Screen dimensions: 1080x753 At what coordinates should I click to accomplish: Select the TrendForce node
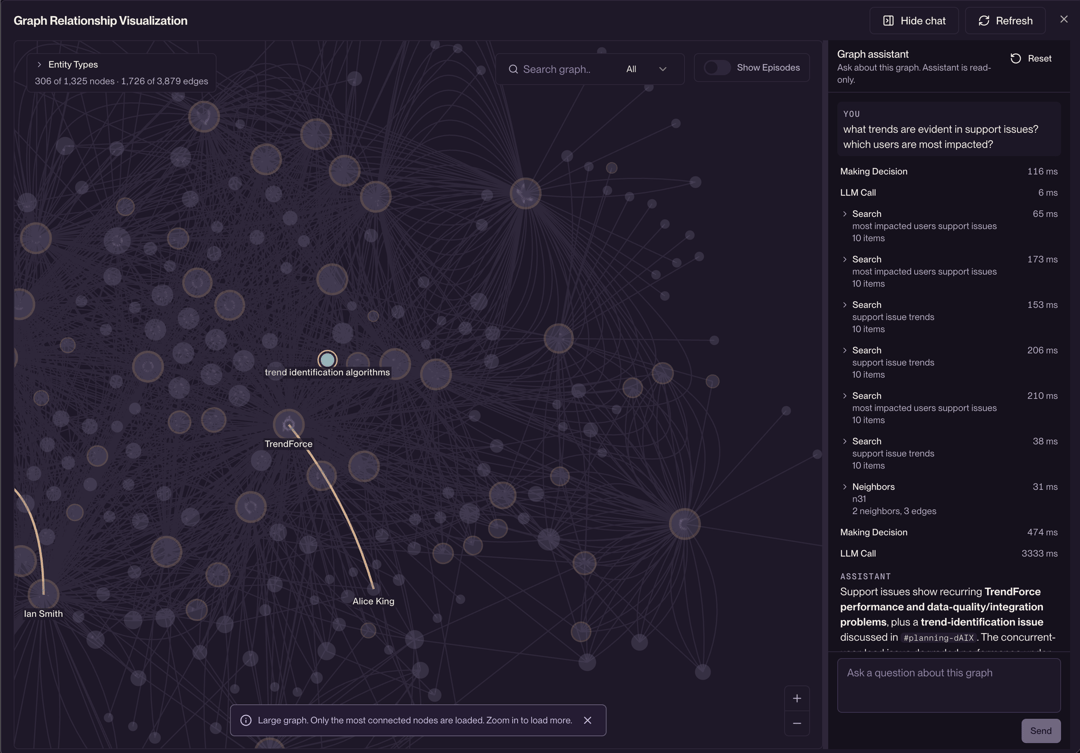[289, 424]
